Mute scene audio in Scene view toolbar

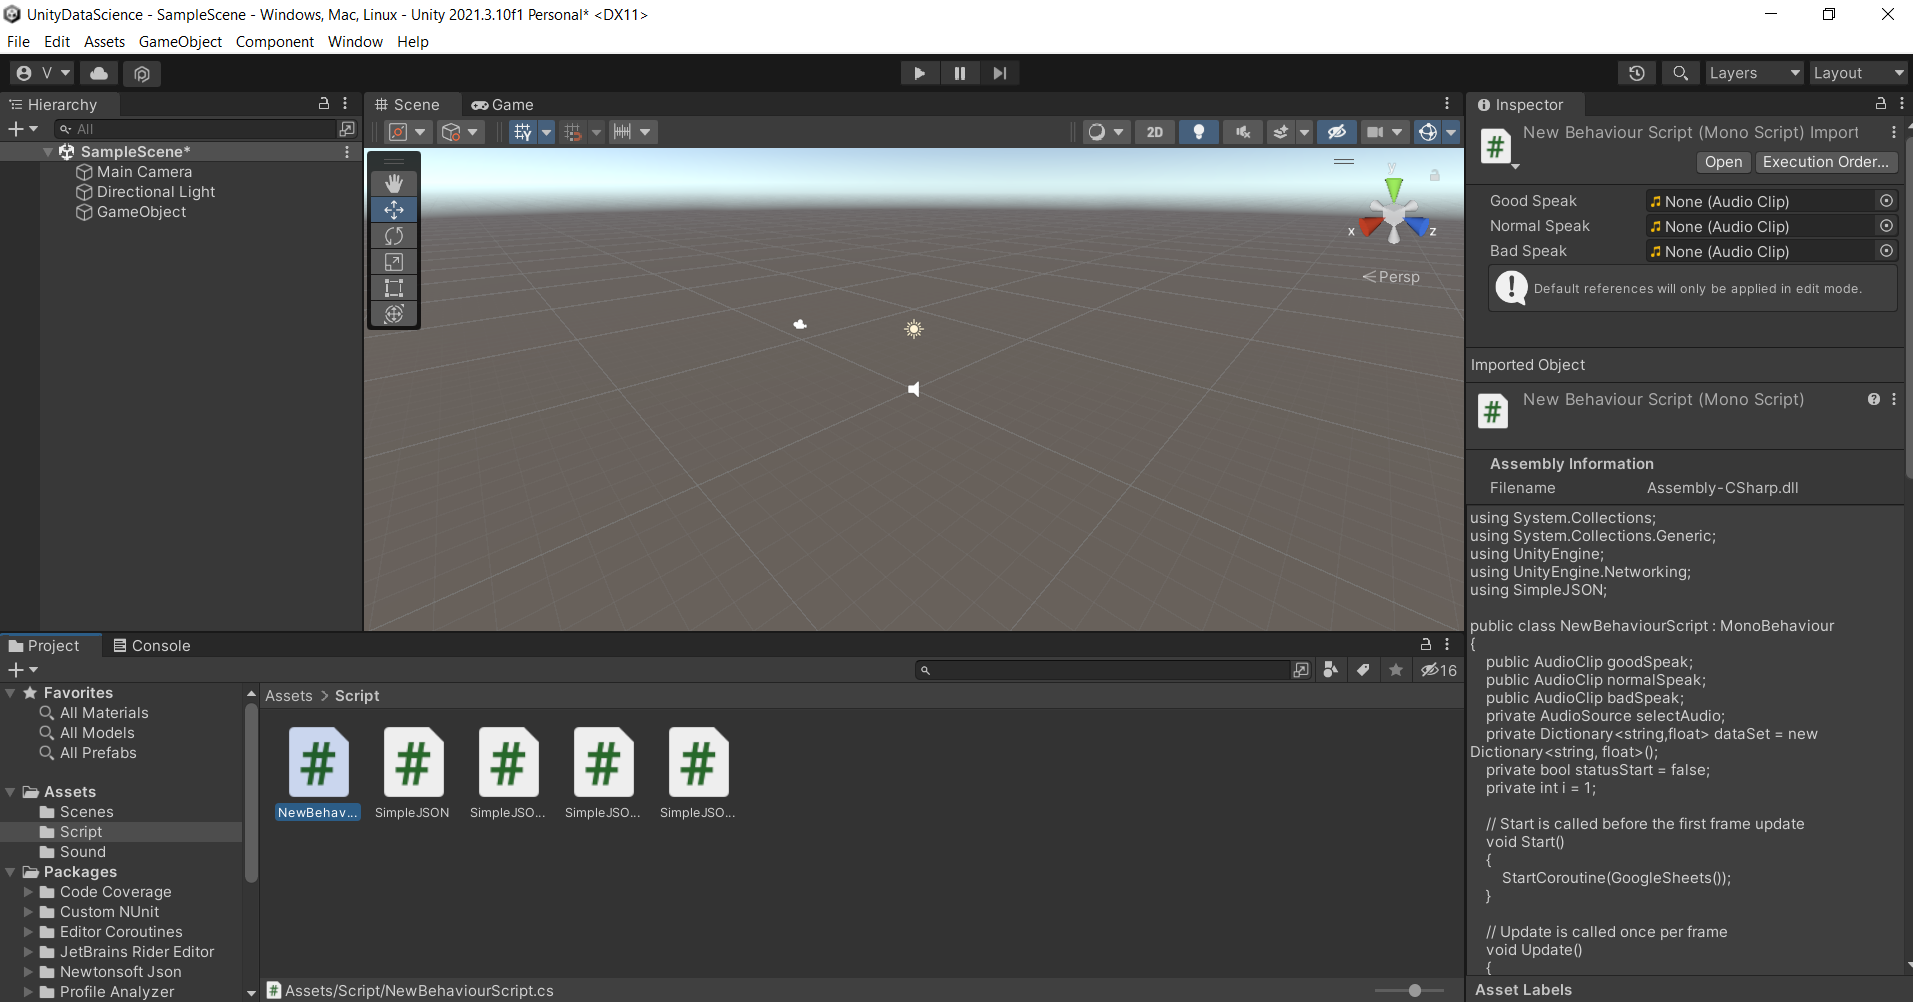(1242, 131)
